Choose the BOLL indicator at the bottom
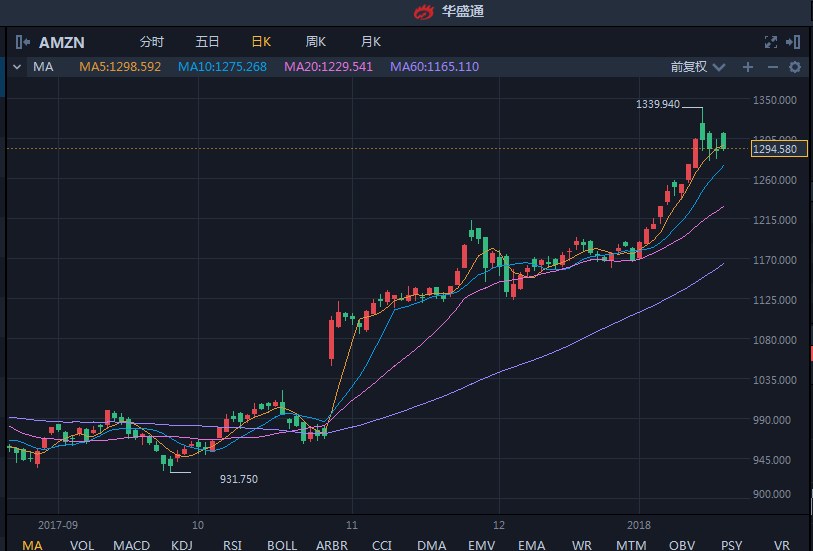The image size is (813, 551). (x=282, y=544)
